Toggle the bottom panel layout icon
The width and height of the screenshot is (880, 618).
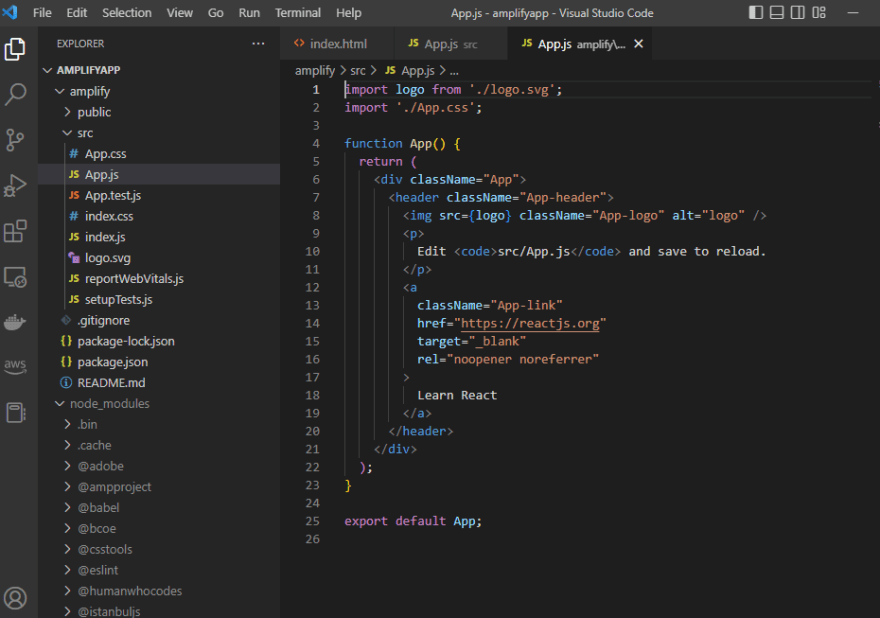(x=777, y=12)
